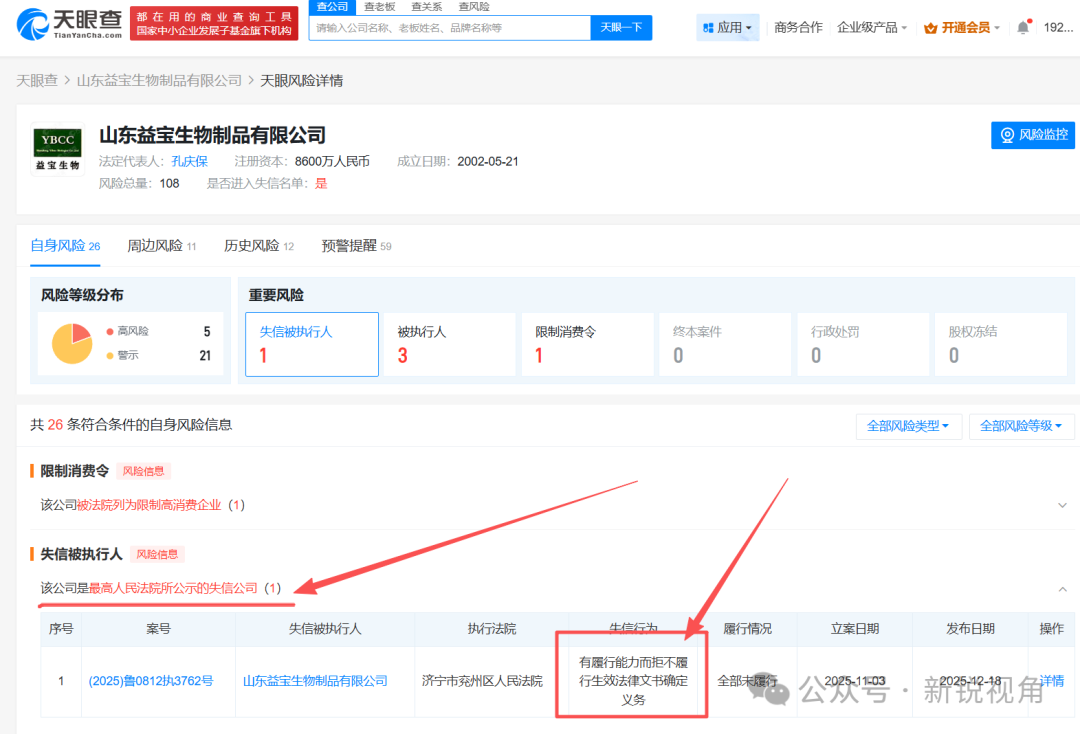The height and width of the screenshot is (734, 1080).
Task: Open case number (2025)鲁0812执3762号 link
Action: 151,681
